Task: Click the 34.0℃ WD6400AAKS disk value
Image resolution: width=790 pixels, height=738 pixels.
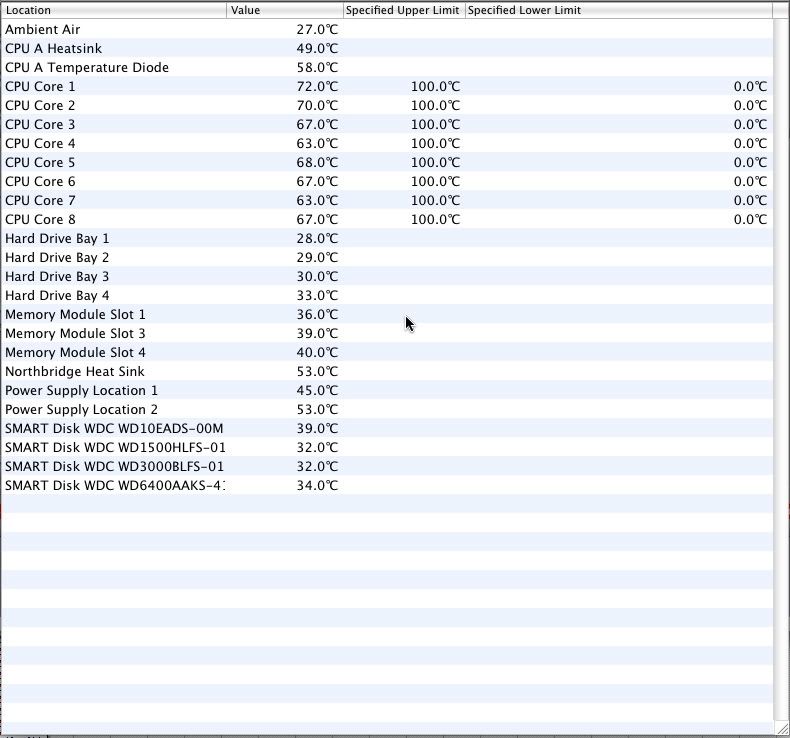Action: [x=317, y=485]
